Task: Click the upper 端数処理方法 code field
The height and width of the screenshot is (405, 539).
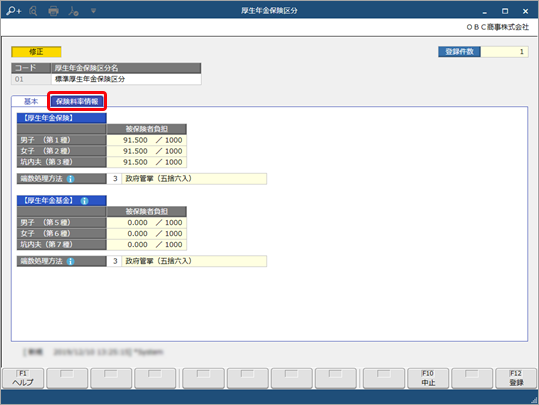Action: click(114, 179)
